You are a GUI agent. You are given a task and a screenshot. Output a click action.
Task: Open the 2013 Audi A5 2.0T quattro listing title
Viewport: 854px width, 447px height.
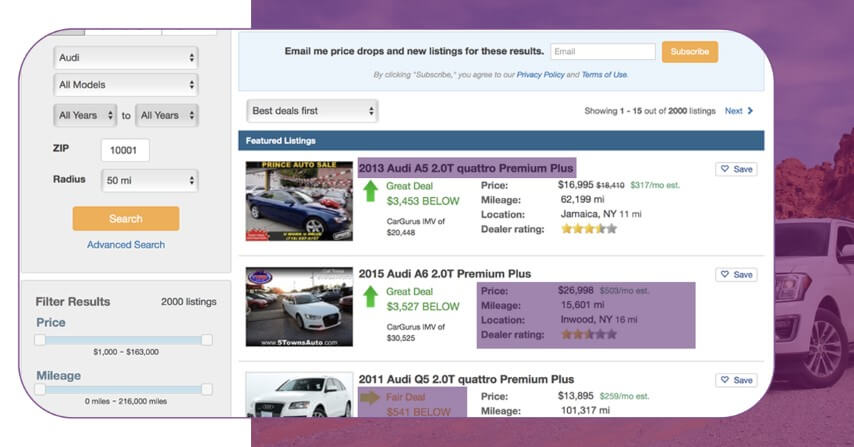tap(466, 168)
